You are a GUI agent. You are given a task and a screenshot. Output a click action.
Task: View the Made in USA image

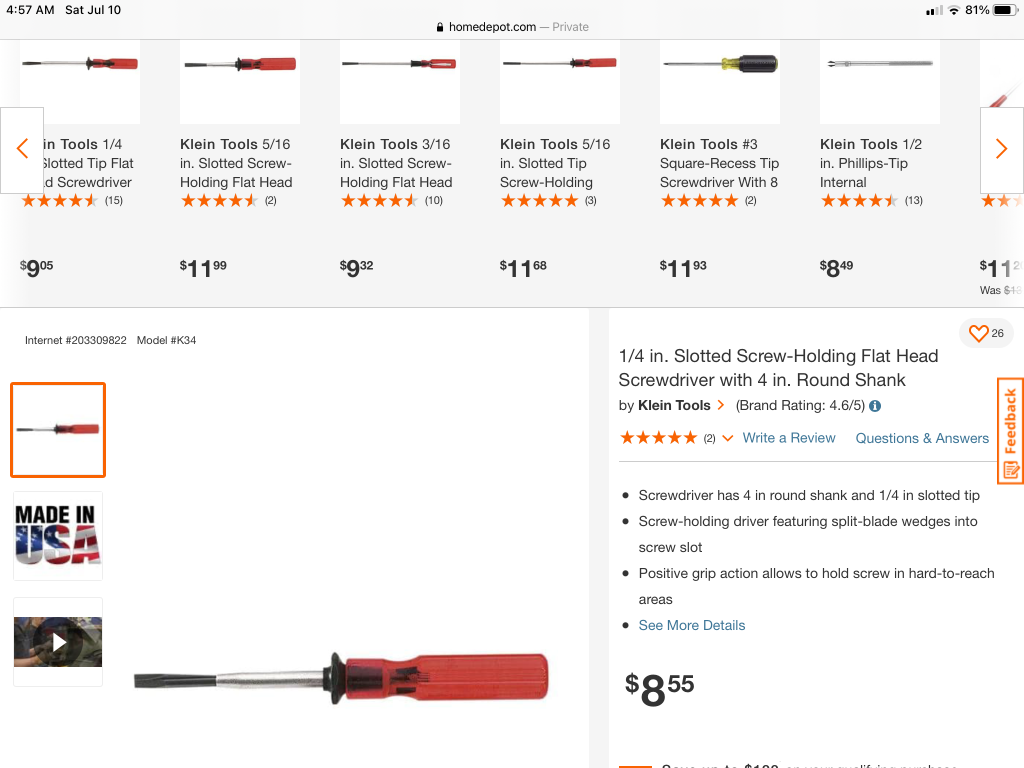pyautogui.click(x=58, y=535)
